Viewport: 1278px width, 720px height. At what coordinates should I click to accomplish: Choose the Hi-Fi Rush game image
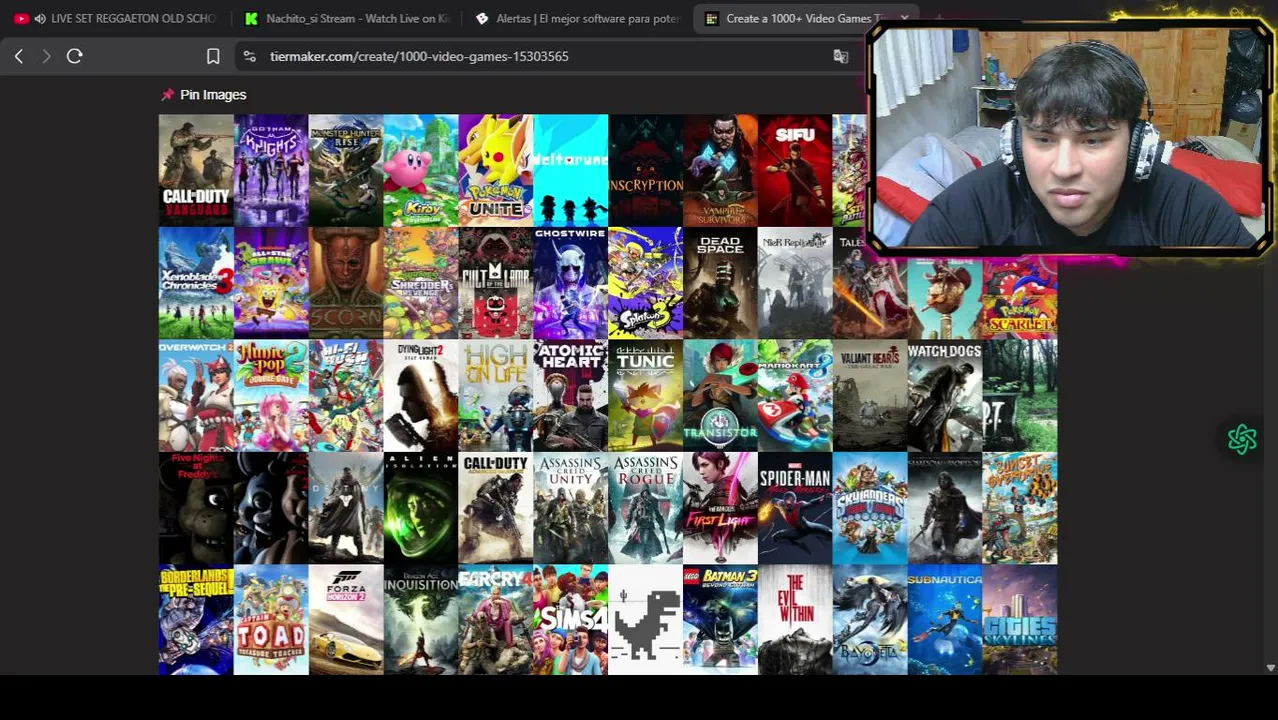(346, 396)
